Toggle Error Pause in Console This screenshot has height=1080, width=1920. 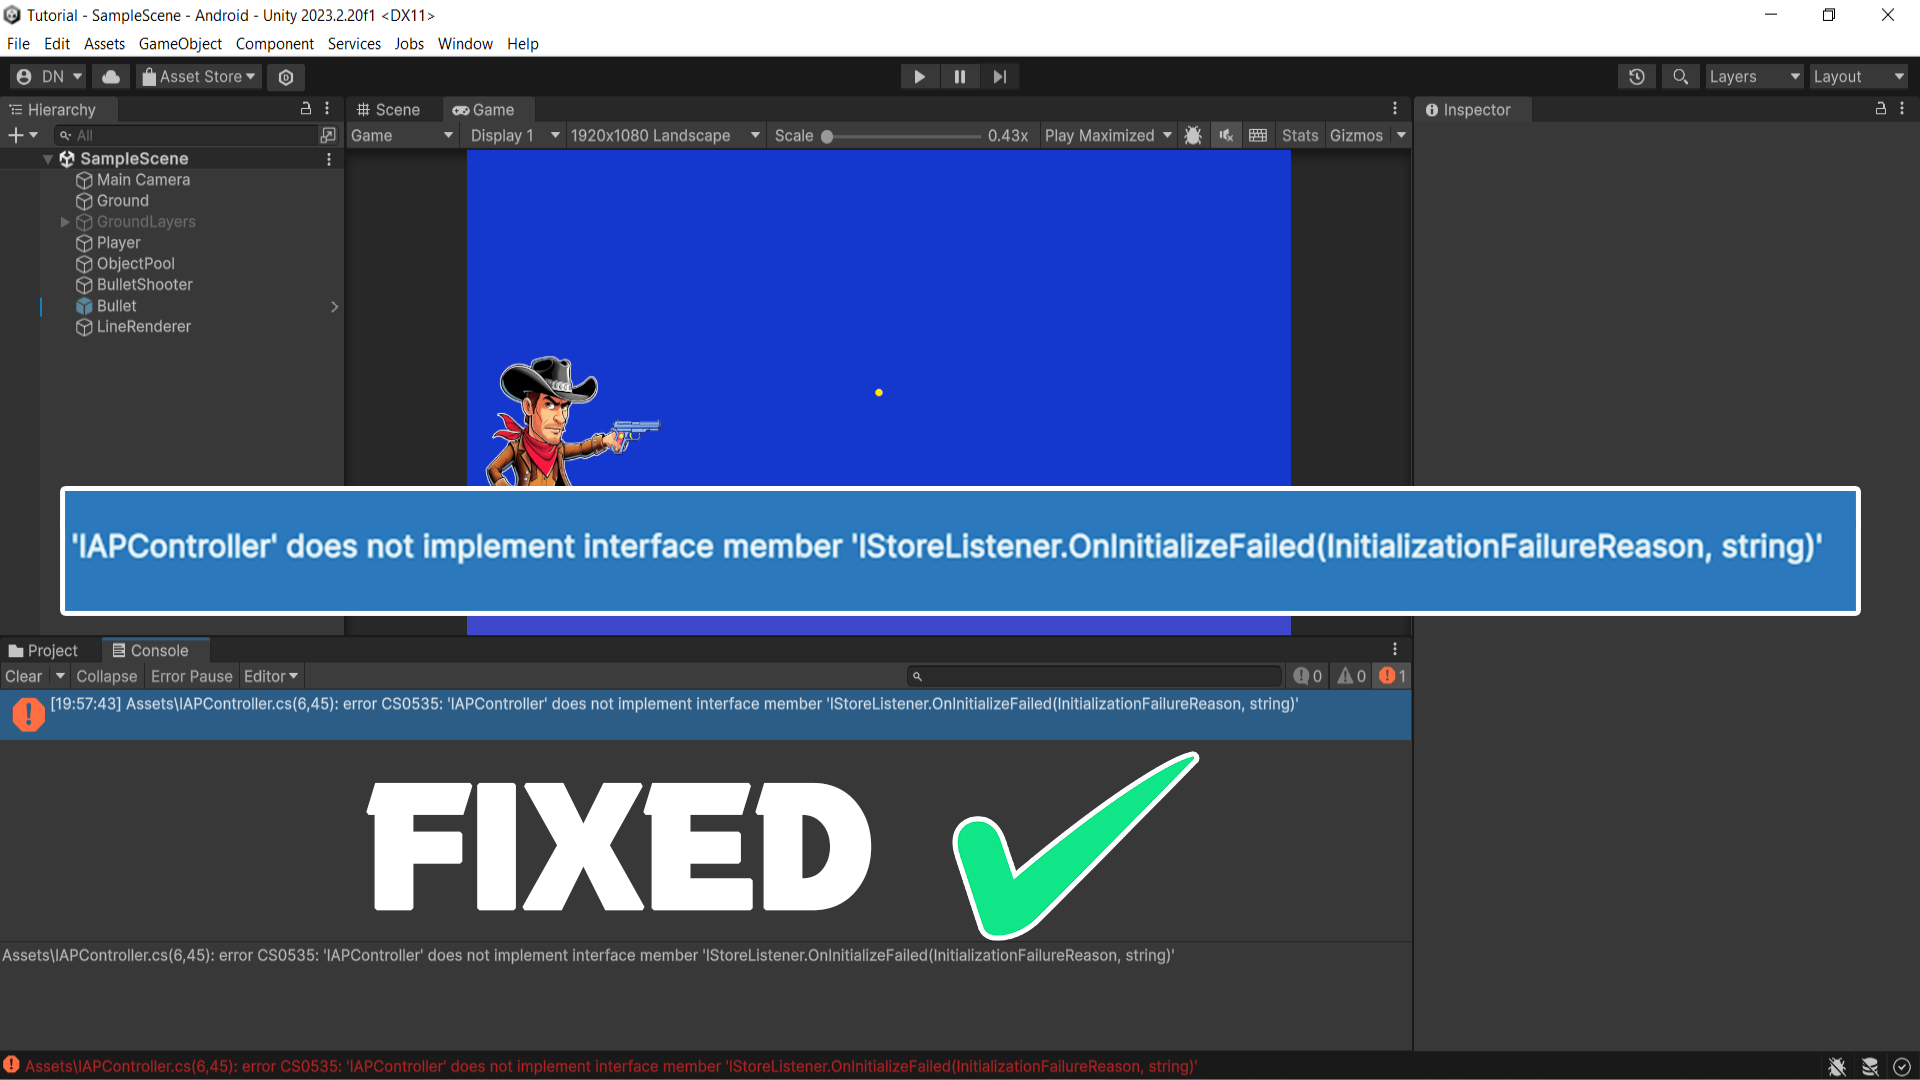click(192, 677)
